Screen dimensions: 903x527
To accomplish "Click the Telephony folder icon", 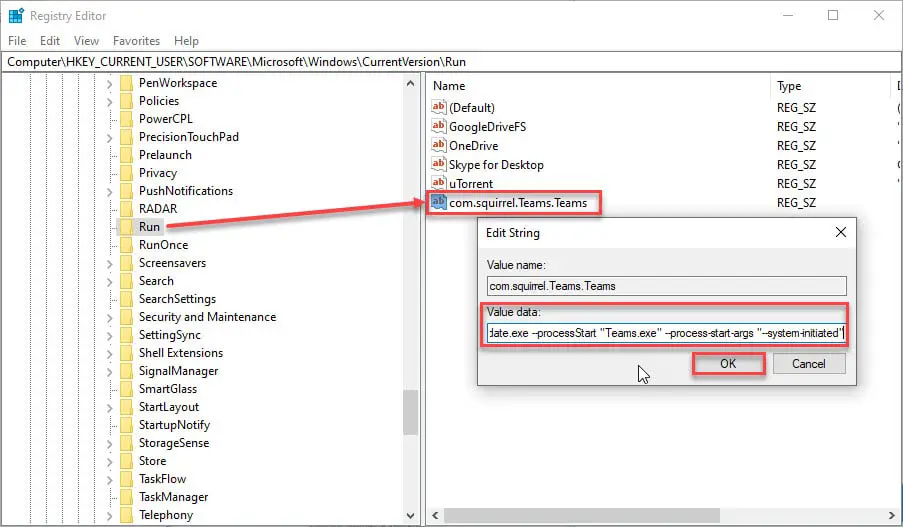I will 126,515.
